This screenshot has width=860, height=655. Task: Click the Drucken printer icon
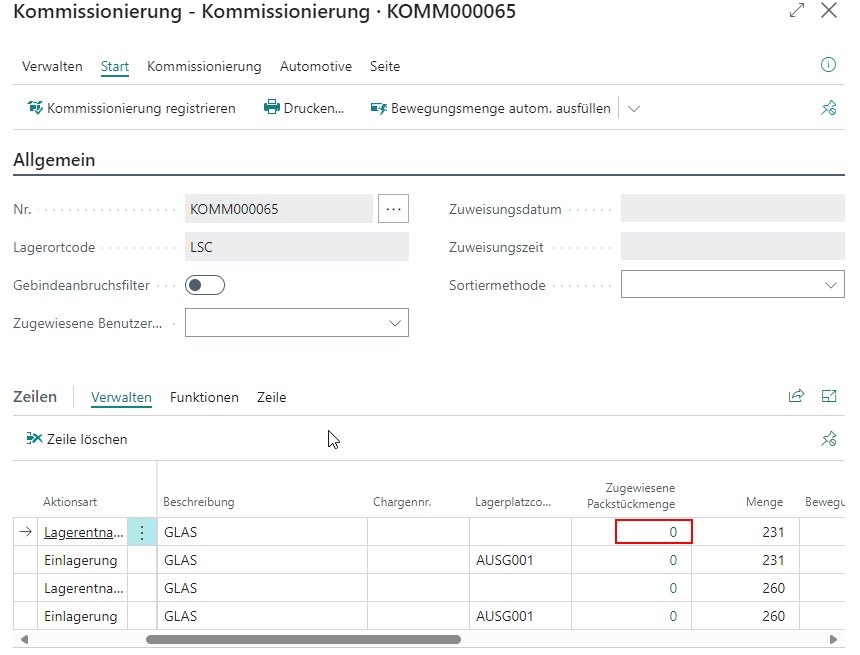point(272,108)
